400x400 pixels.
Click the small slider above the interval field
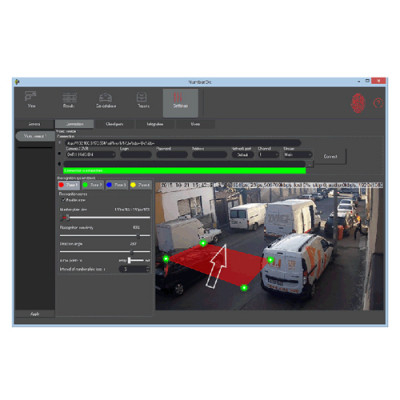135,260
